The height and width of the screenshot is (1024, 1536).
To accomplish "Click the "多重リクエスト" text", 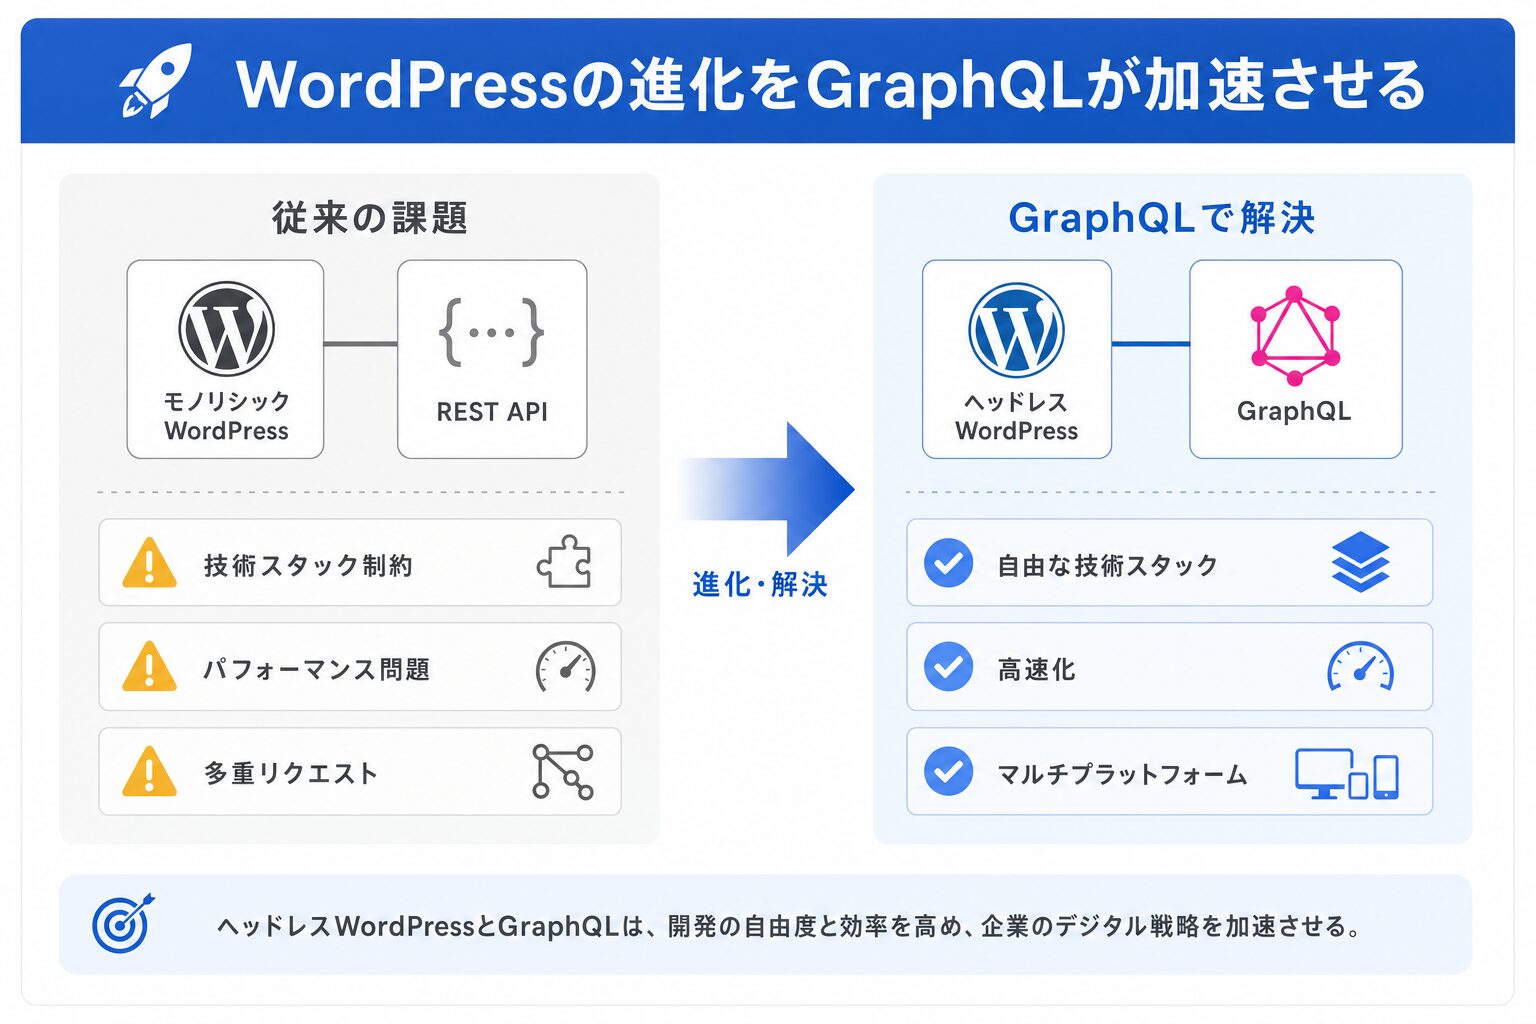I will pos(291,773).
